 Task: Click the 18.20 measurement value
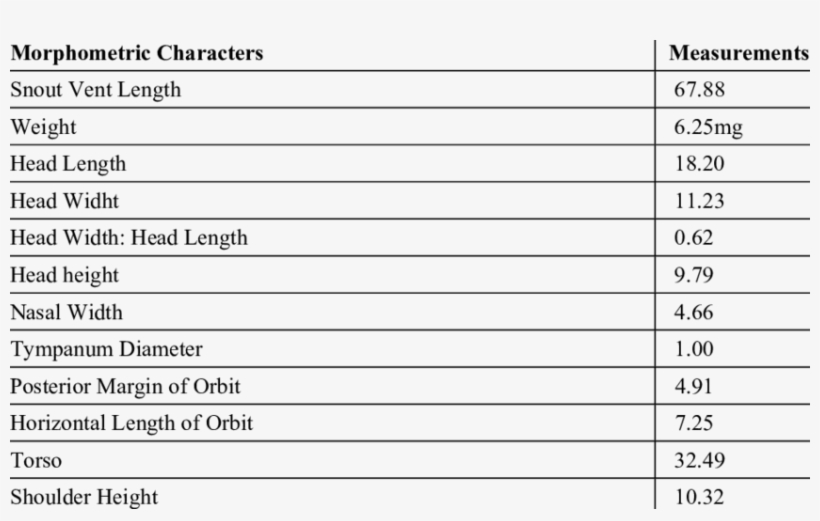click(x=699, y=164)
